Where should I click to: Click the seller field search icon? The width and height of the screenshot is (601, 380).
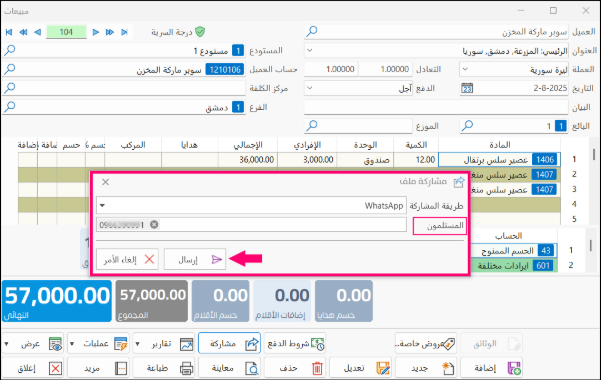tap(467, 126)
